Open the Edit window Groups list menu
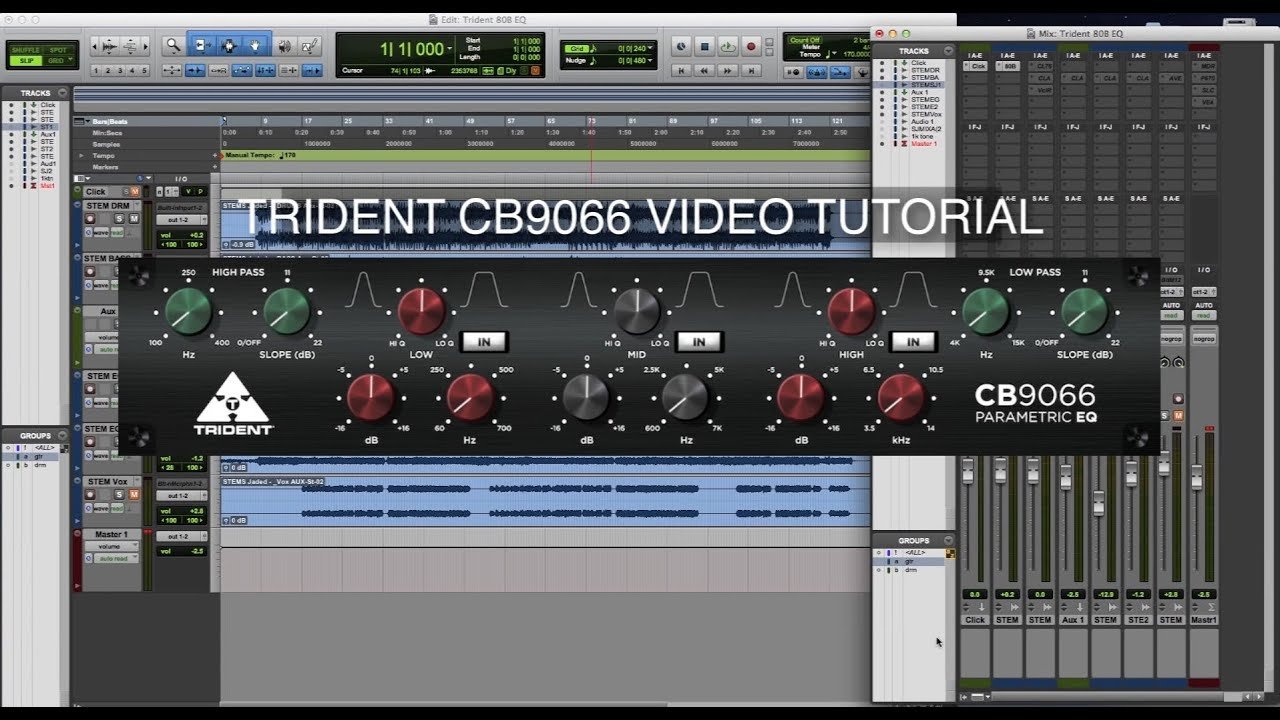Viewport: 1280px width, 720px height. pyautogui.click(x=63, y=436)
